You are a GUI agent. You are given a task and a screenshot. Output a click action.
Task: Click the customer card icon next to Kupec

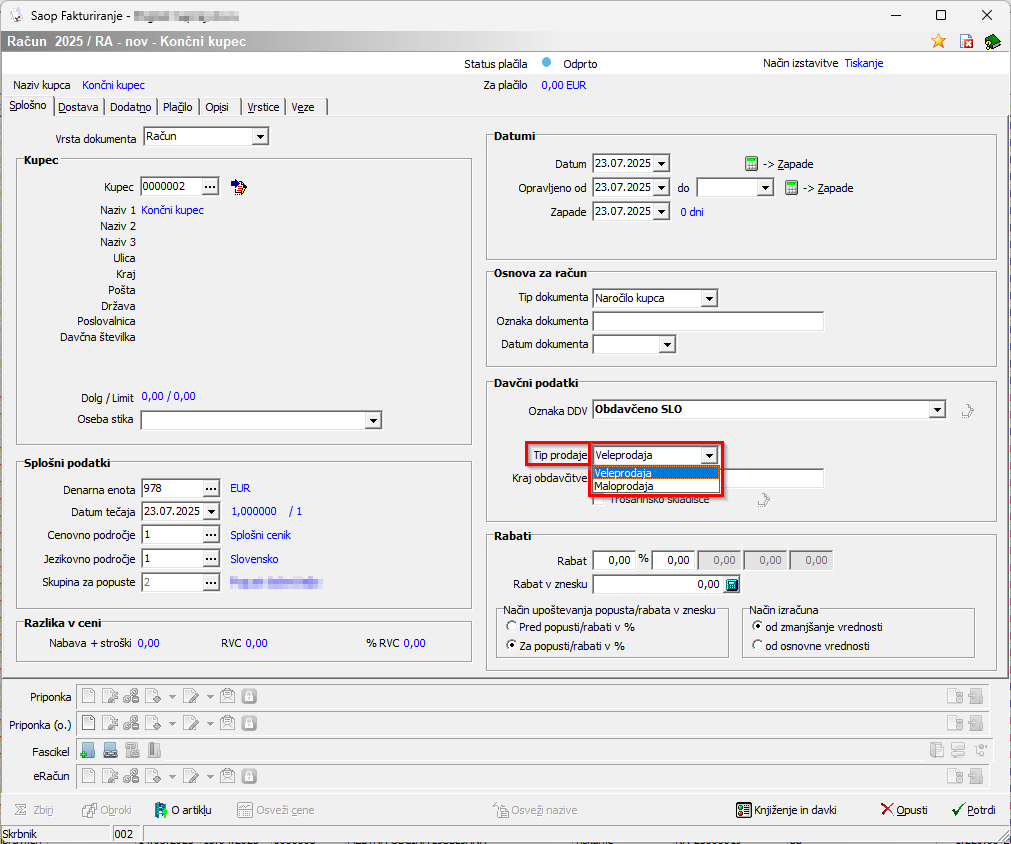(239, 187)
